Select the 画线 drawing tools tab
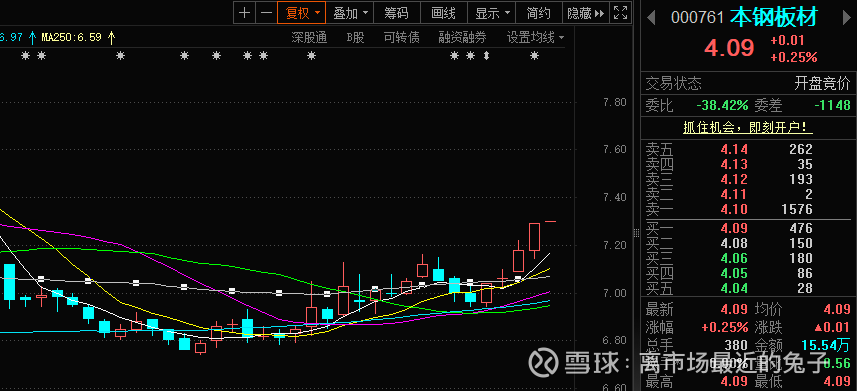 (x=444, y=13)
